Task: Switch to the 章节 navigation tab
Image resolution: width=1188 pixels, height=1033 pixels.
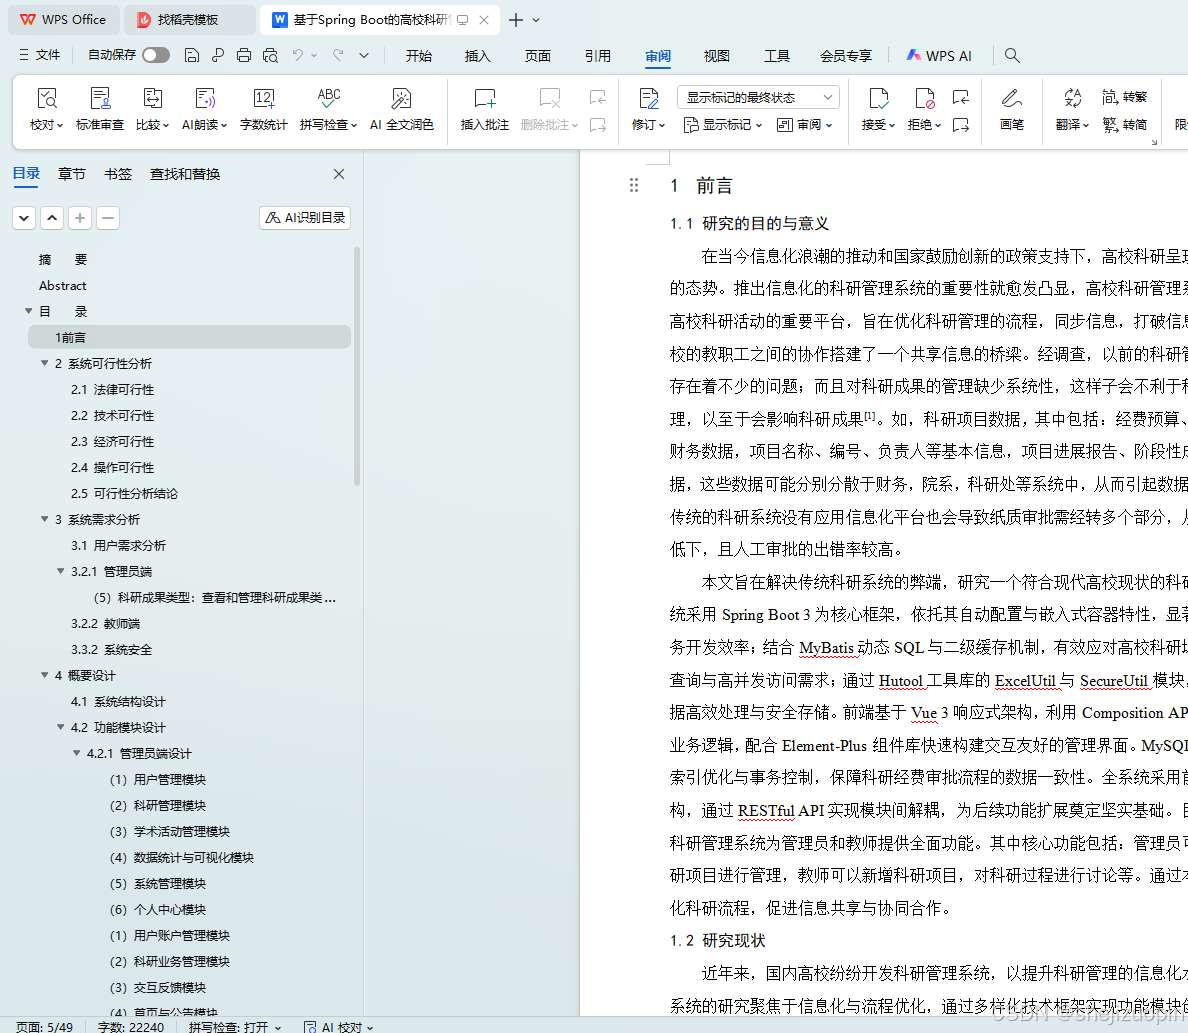Action: tap(72, 174)
